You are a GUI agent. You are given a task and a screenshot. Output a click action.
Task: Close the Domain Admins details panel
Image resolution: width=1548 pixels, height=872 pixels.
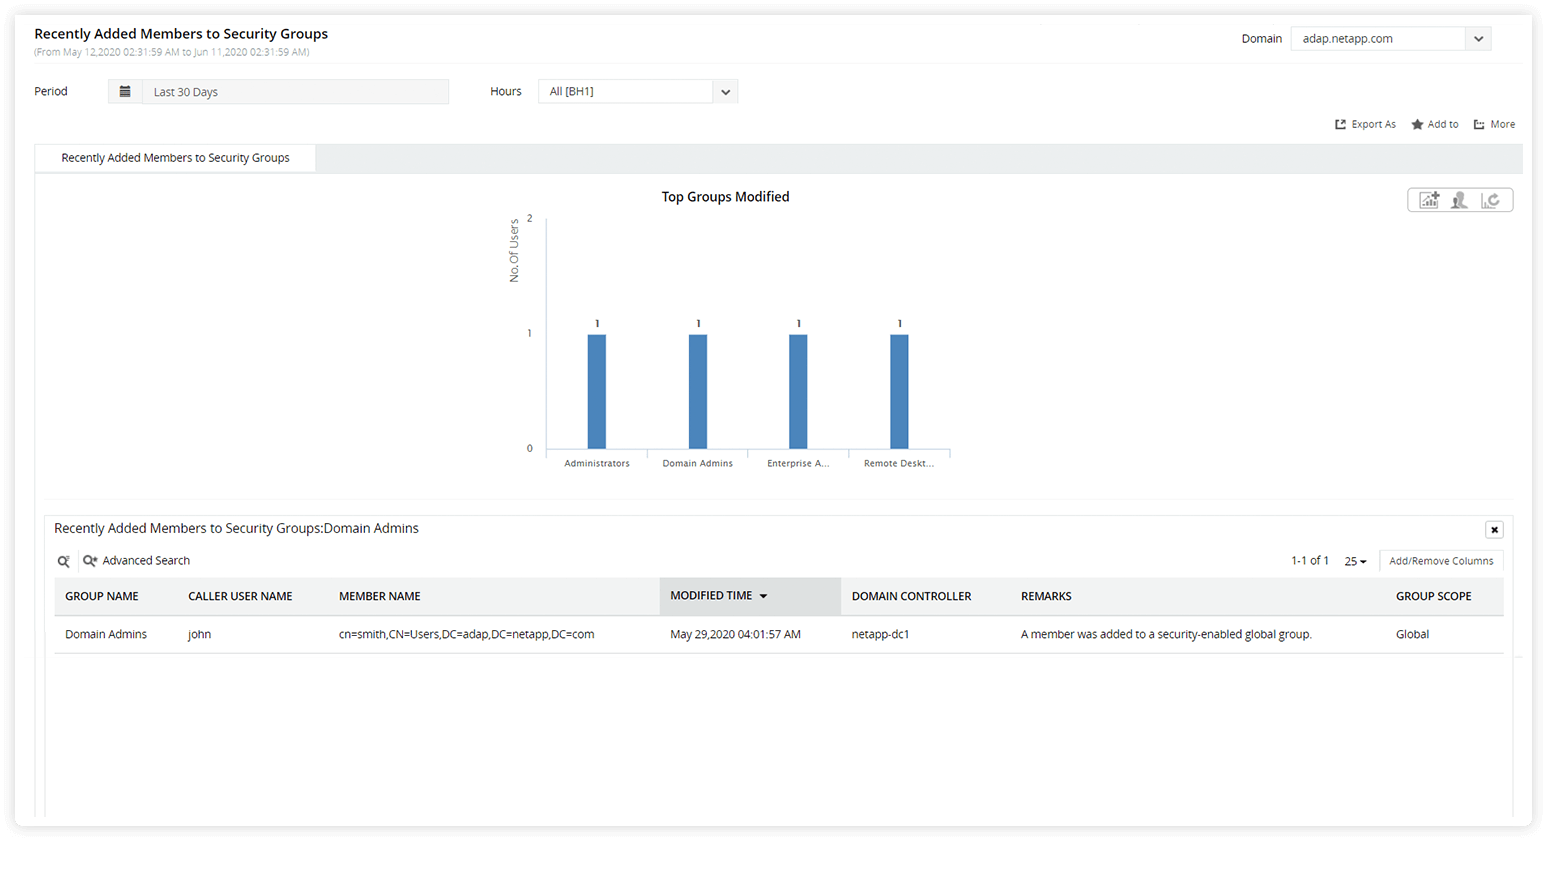click(1494, 529)
